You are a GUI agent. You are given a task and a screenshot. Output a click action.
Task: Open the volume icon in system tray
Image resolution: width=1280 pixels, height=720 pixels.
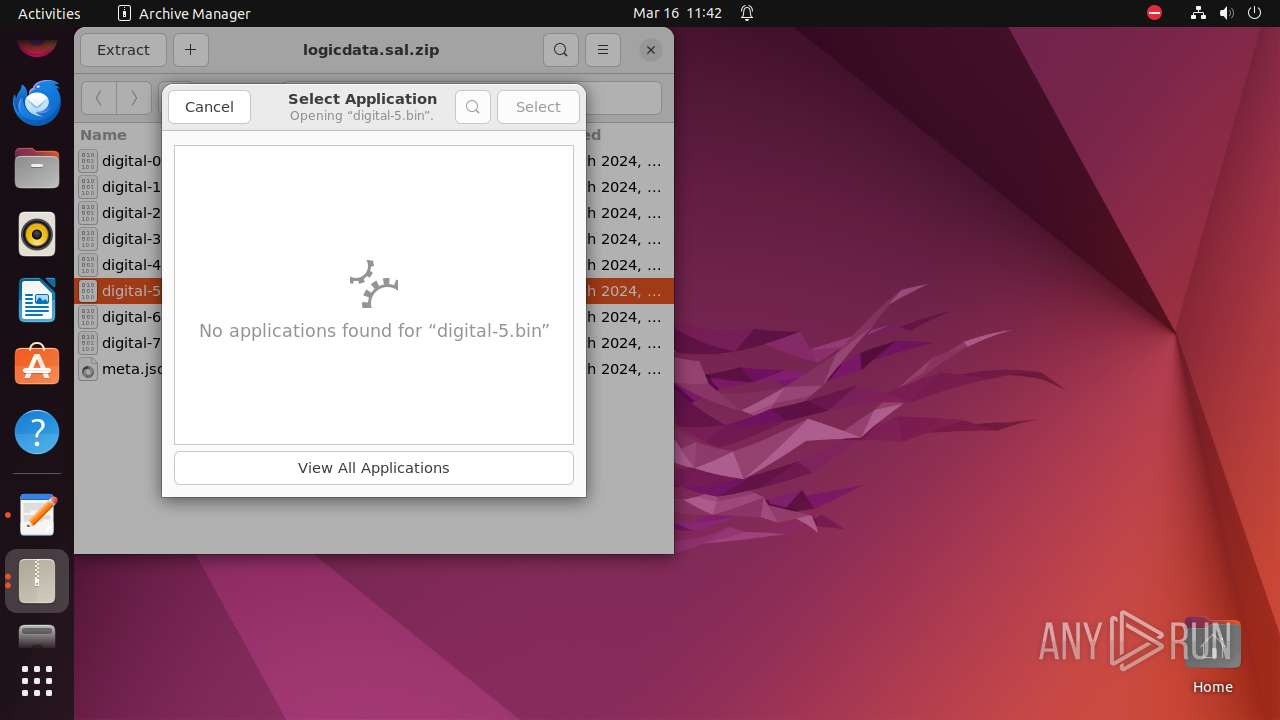click(x=1227, y=13)
